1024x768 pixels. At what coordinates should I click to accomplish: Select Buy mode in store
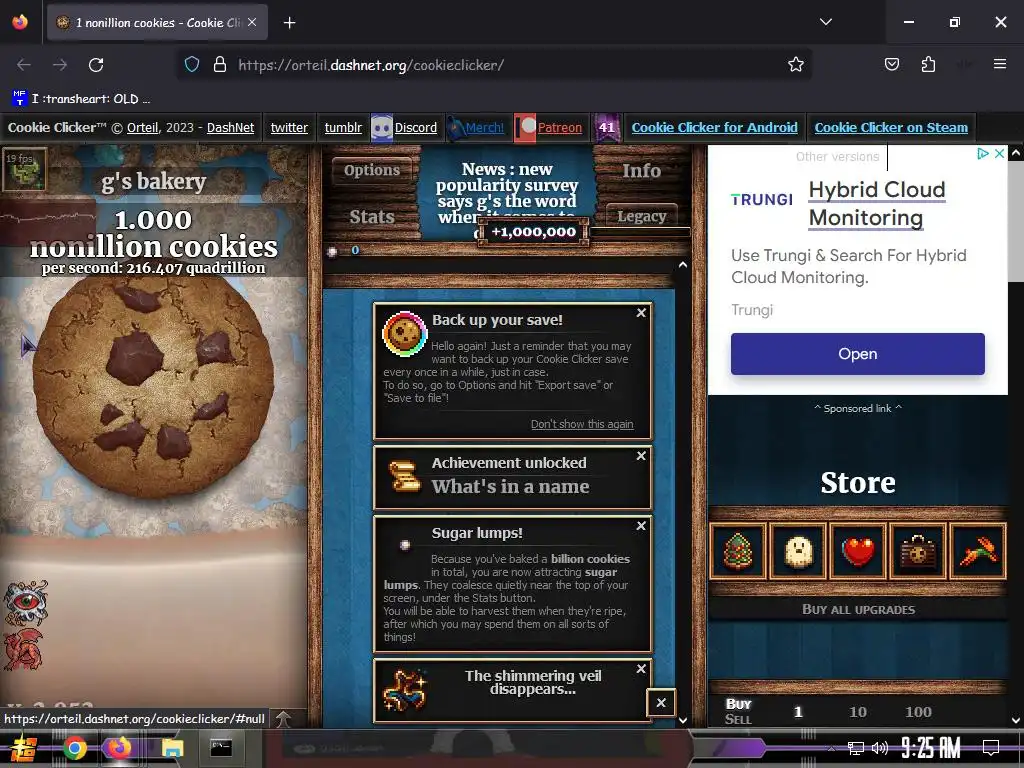(x=739, y=704)
